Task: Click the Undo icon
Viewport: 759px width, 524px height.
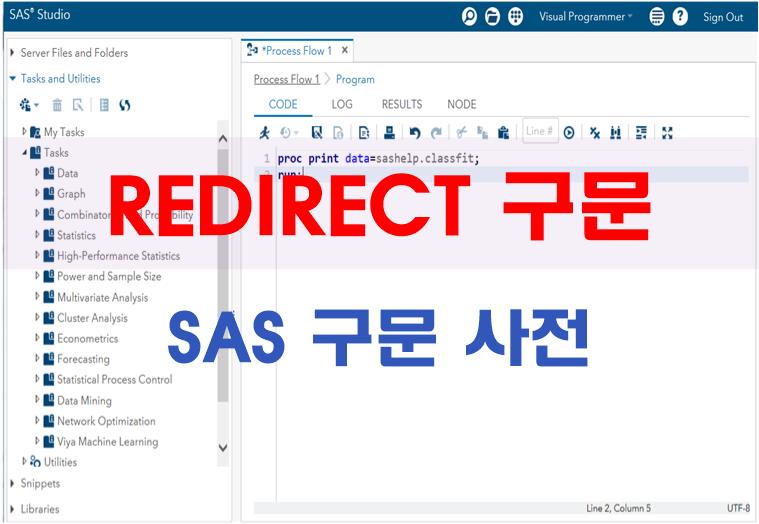Action: (x=415, y=133)
